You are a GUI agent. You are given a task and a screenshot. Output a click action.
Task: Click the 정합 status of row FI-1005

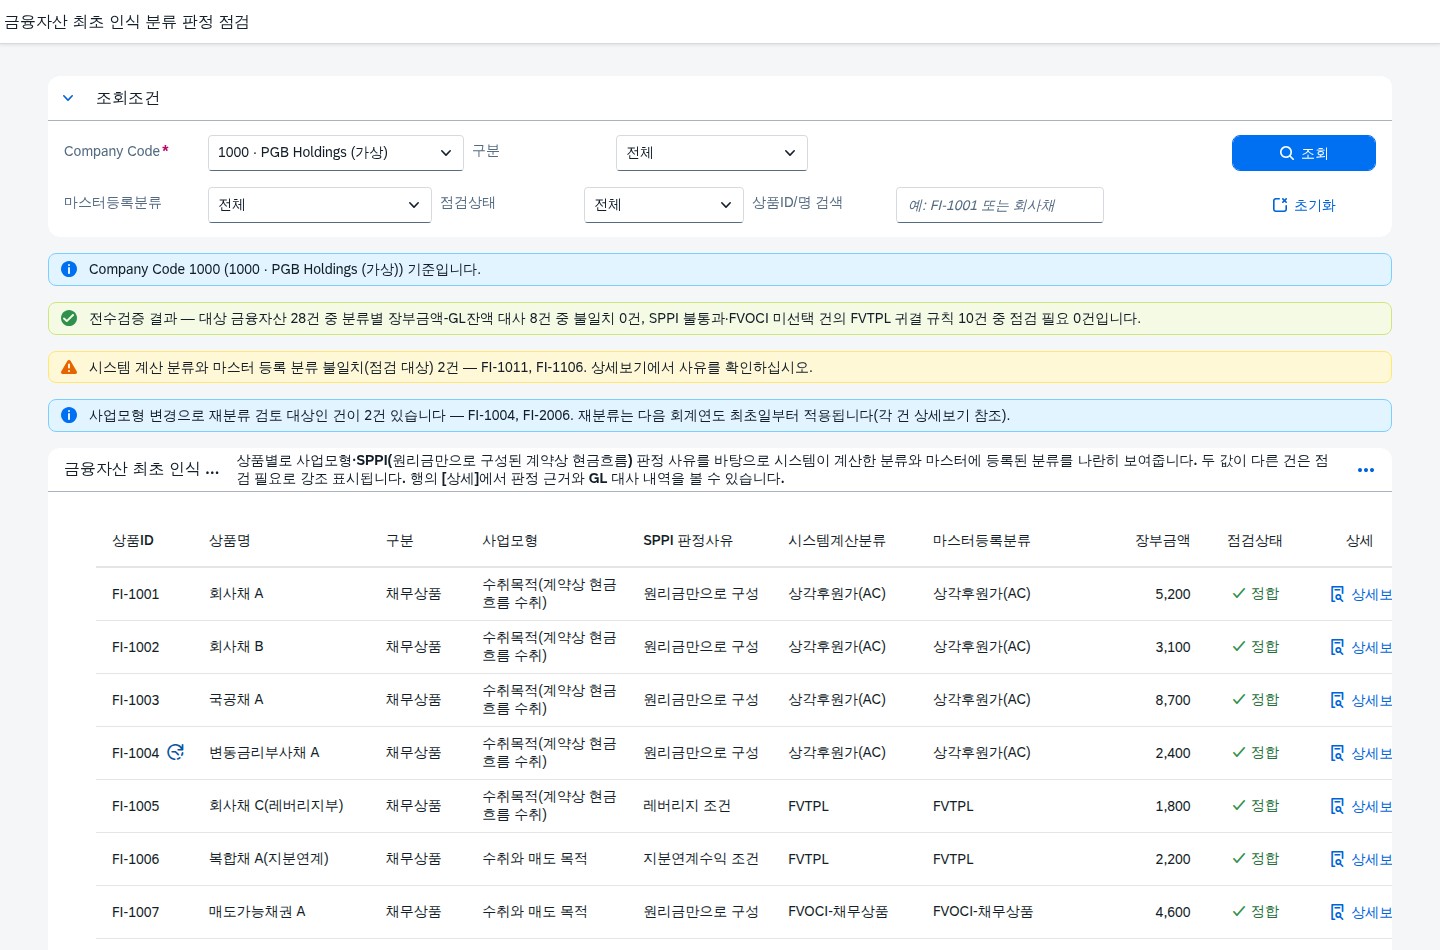tap(1255, 805)
